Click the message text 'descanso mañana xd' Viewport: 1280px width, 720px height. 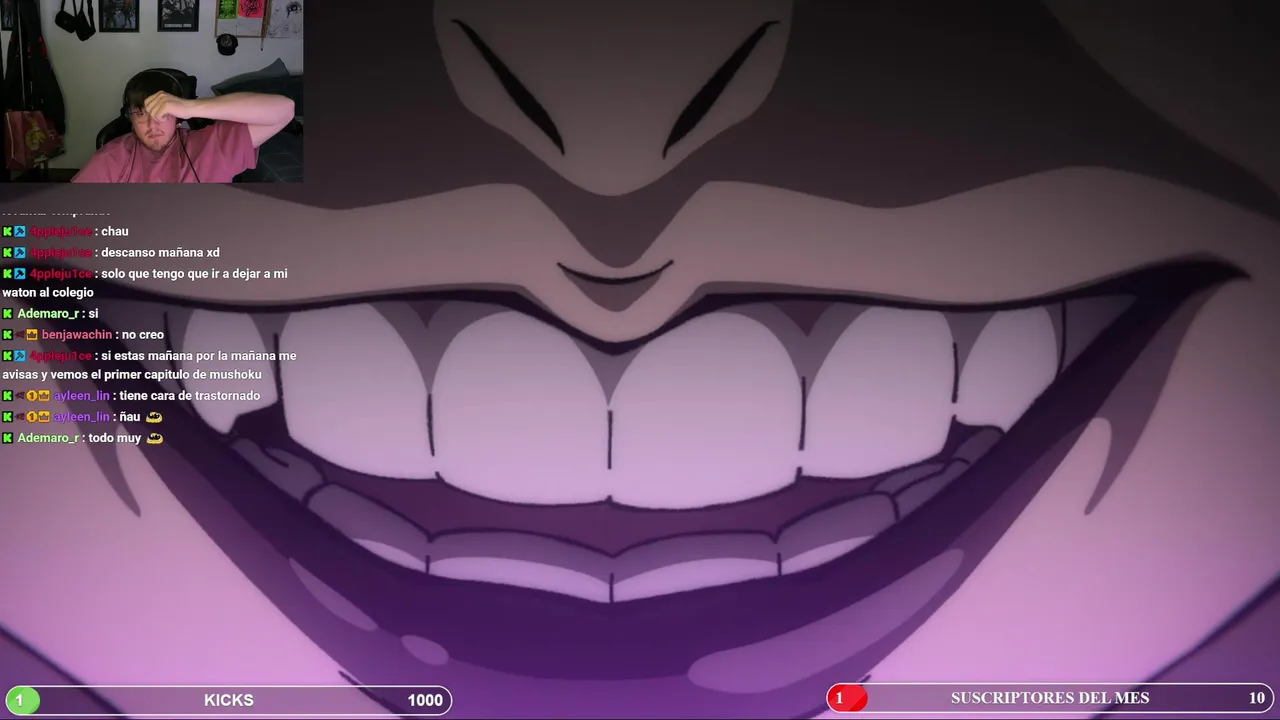160,253
